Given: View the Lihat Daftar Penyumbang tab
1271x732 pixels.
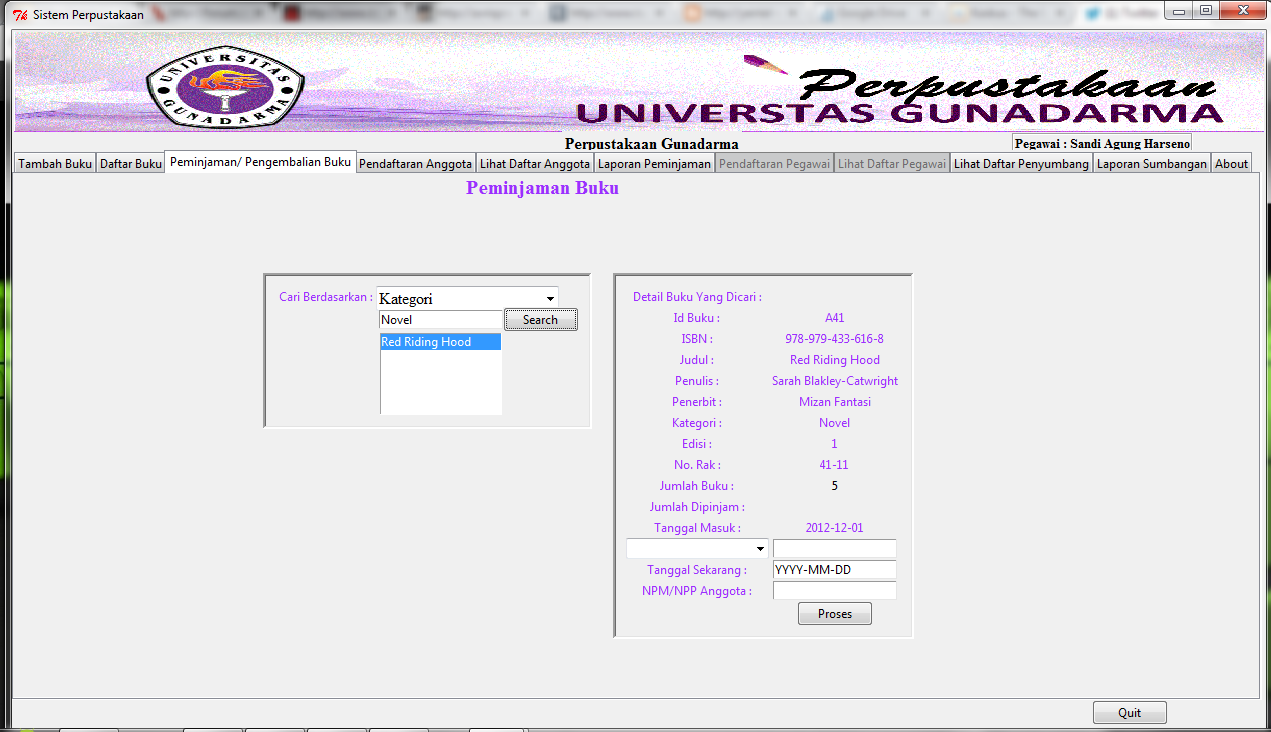Looking at the screenshot, I should point(1021,164).
